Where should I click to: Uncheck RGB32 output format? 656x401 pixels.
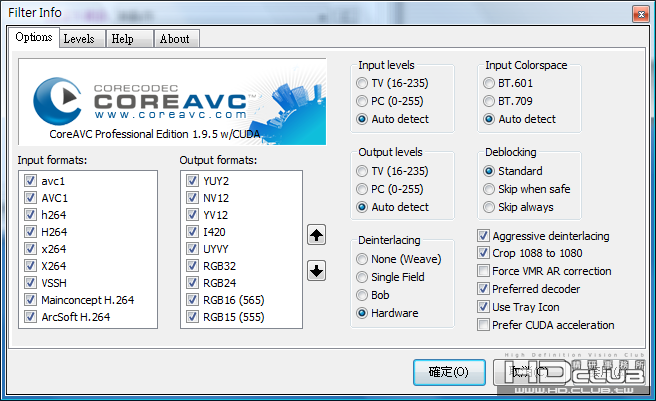coord(192,266)
